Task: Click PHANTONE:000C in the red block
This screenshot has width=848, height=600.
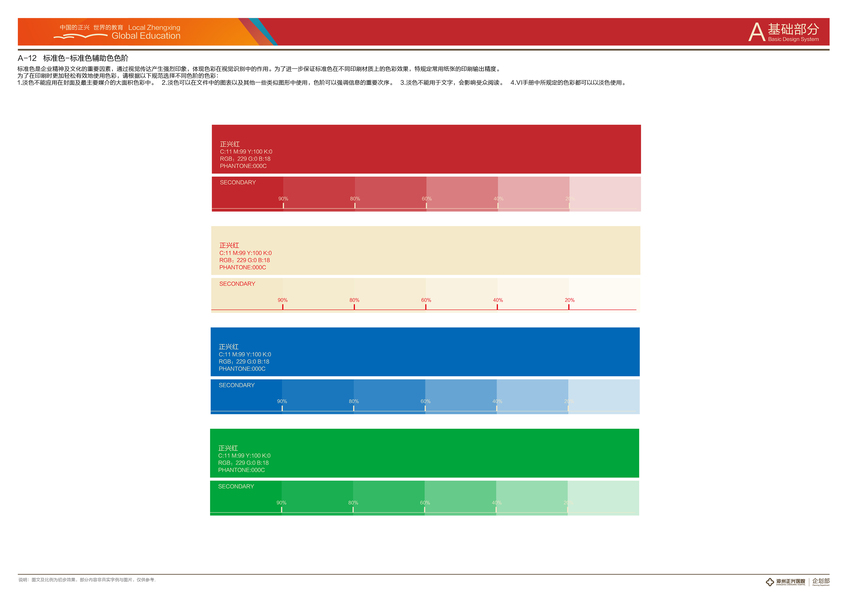Action: 243,166
